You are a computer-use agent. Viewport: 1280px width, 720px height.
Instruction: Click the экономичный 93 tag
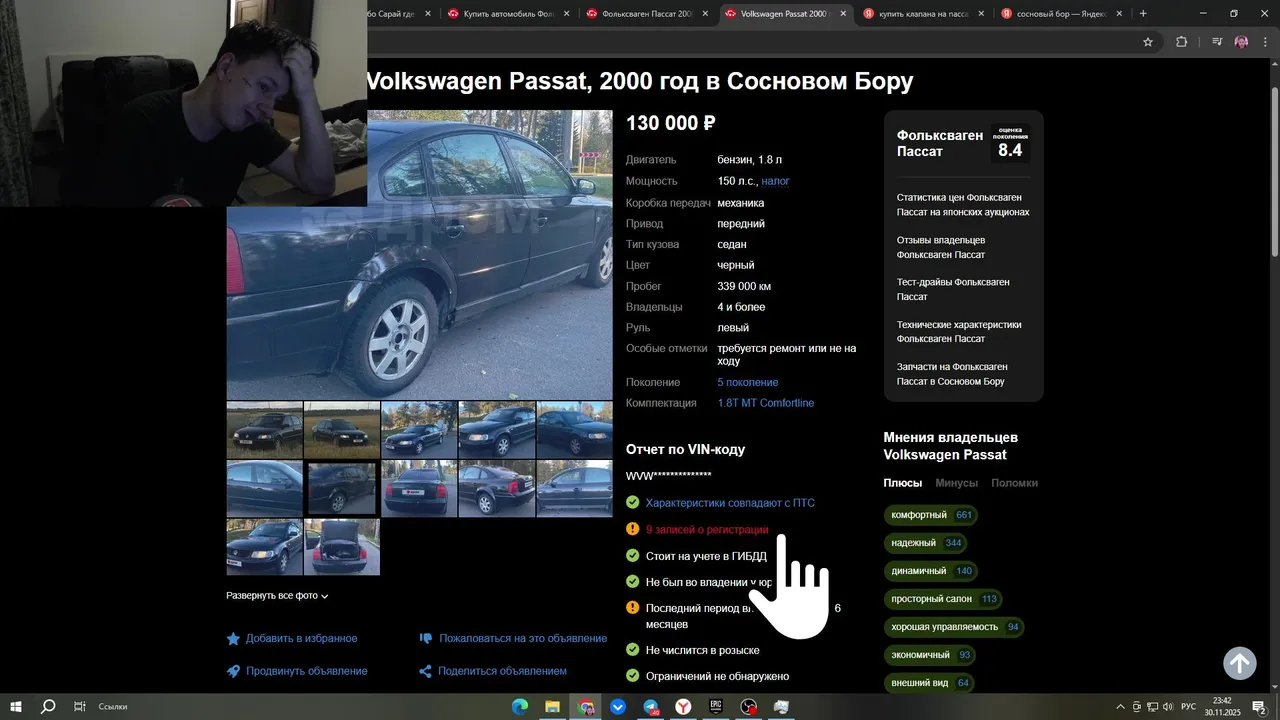coord(930,655)
